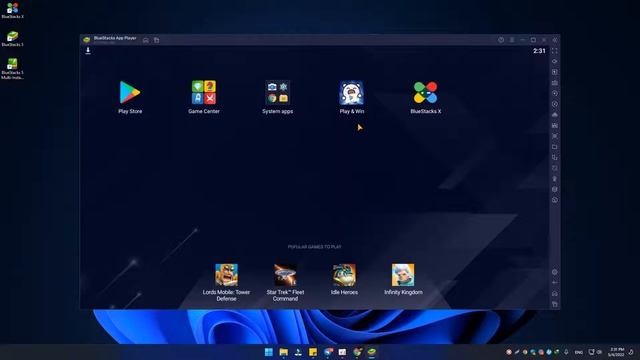
Task: Open the yellow Sticky Notes taskbar icon
Action: coord(313,352)
